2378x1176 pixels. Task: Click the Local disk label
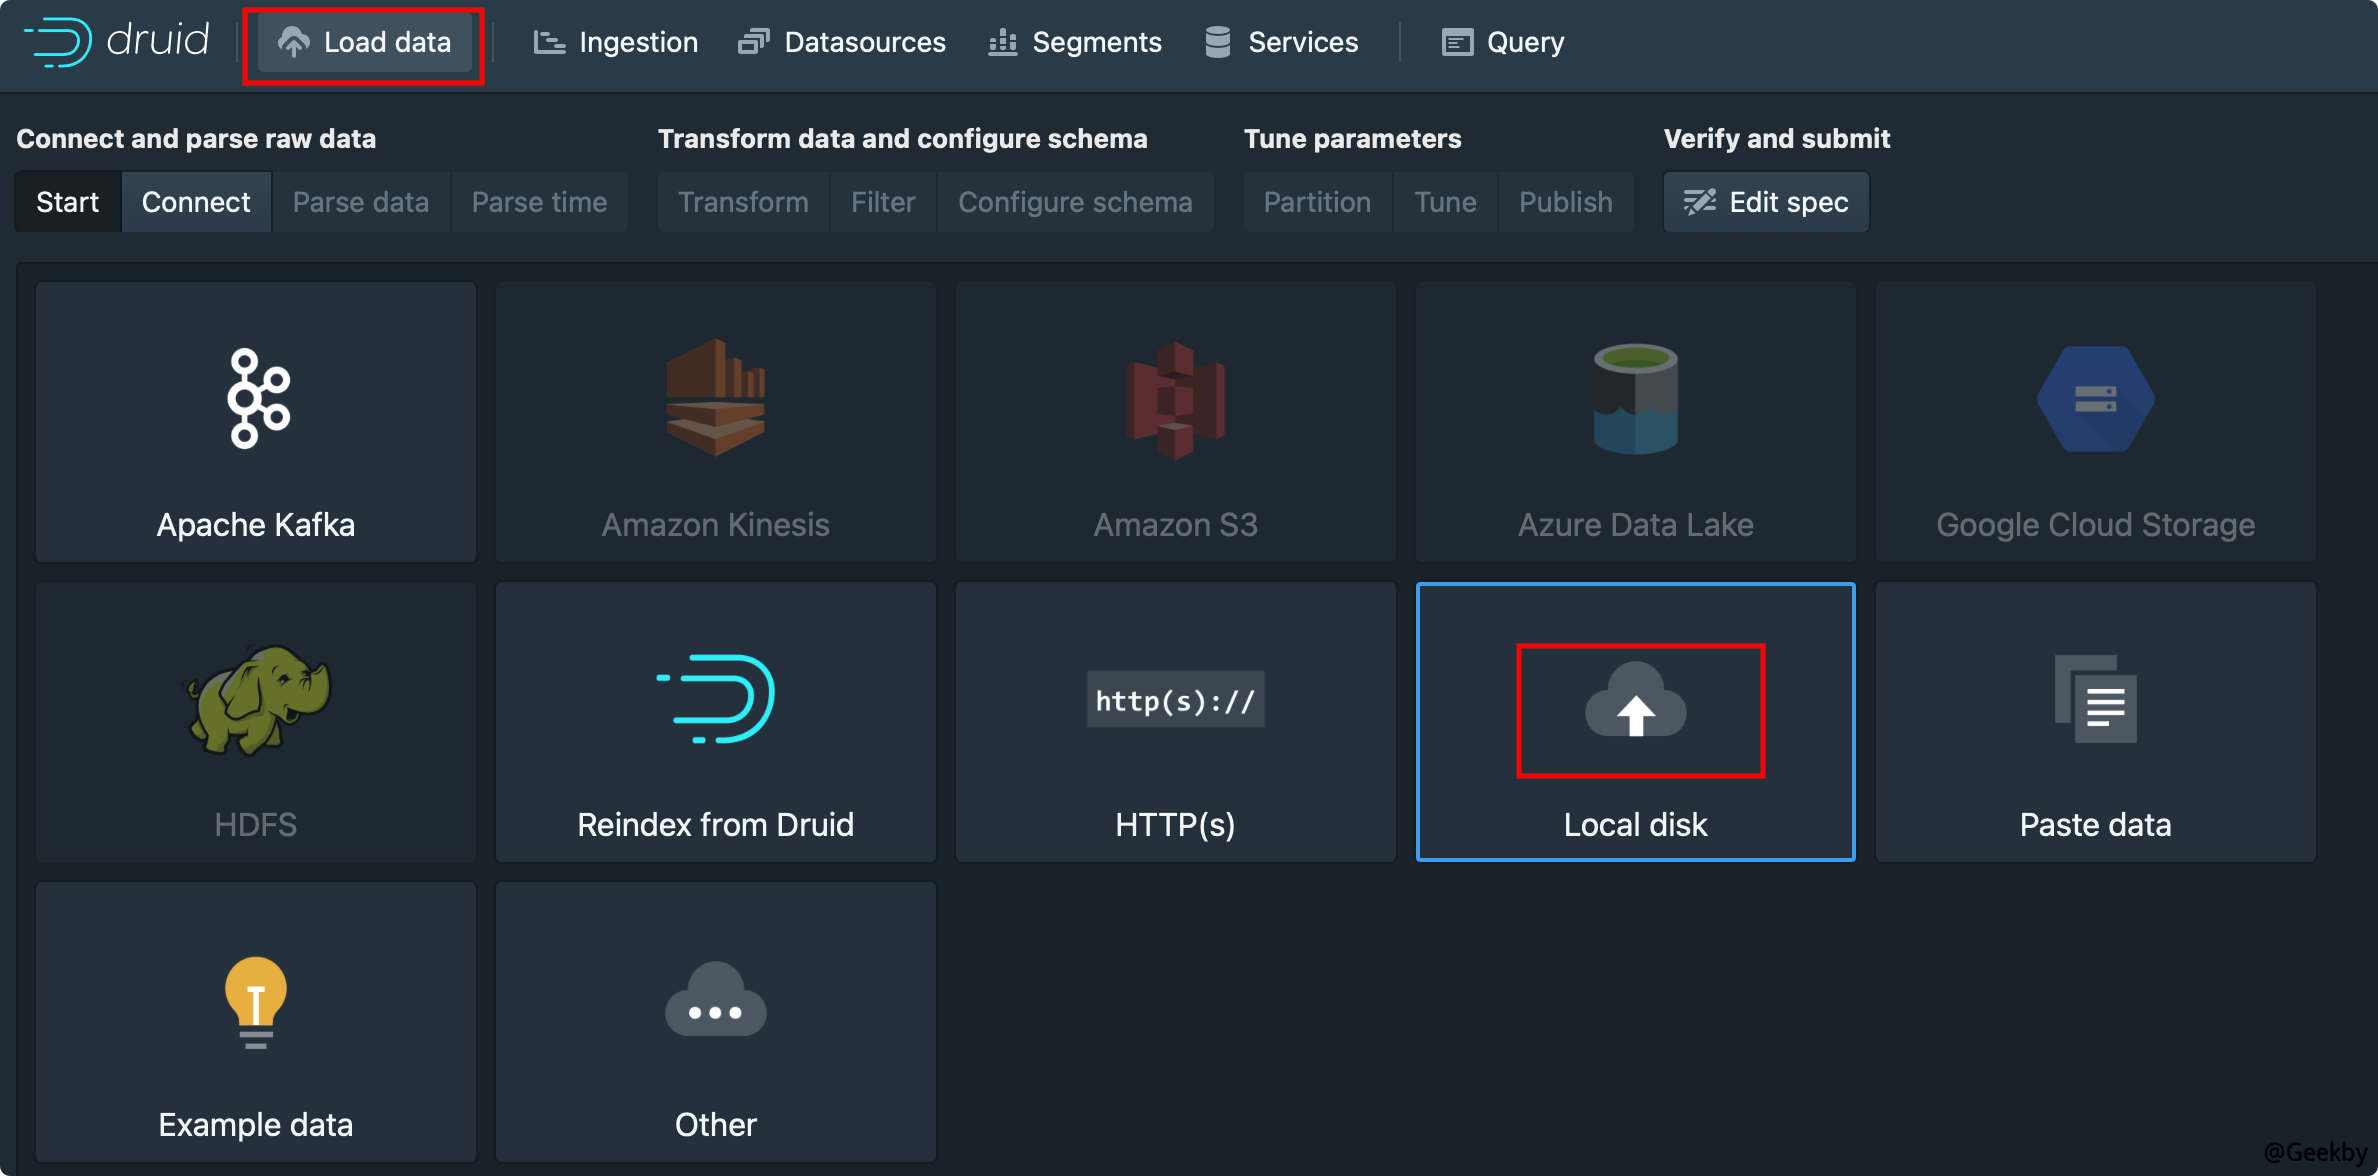coord(1636,825)
